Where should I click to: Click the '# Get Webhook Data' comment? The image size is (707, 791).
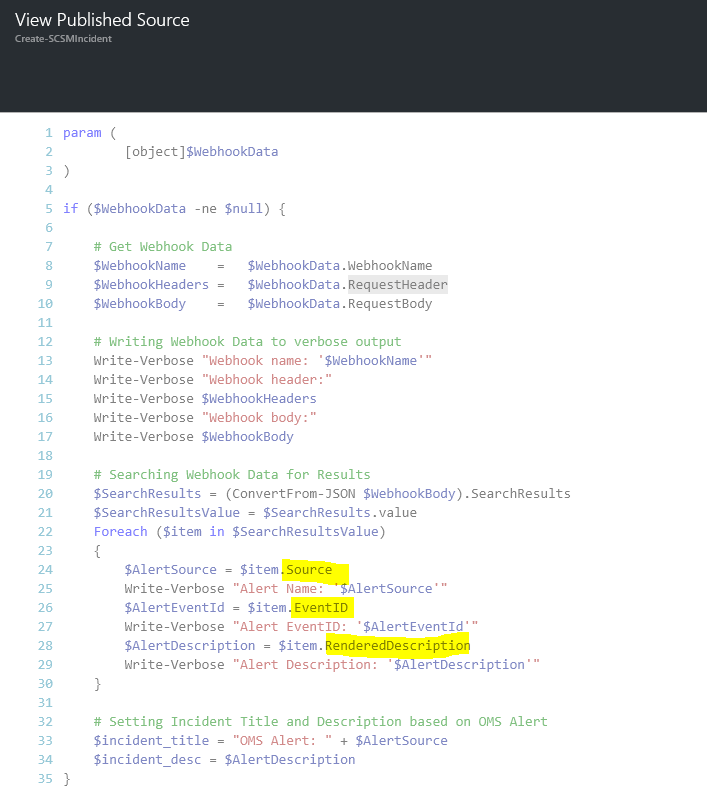tap(162, 247)
